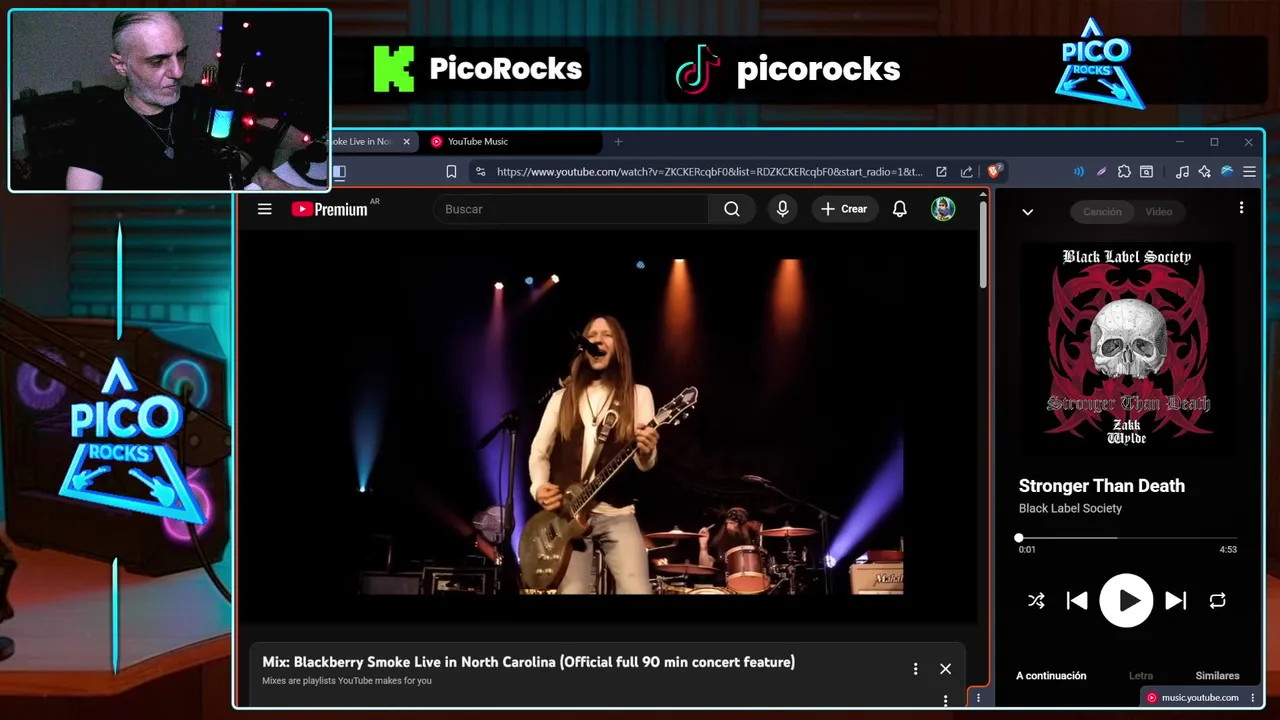Open YouTube notifications bell
The width and height of the screenshot is (1280, 720).
899,209
